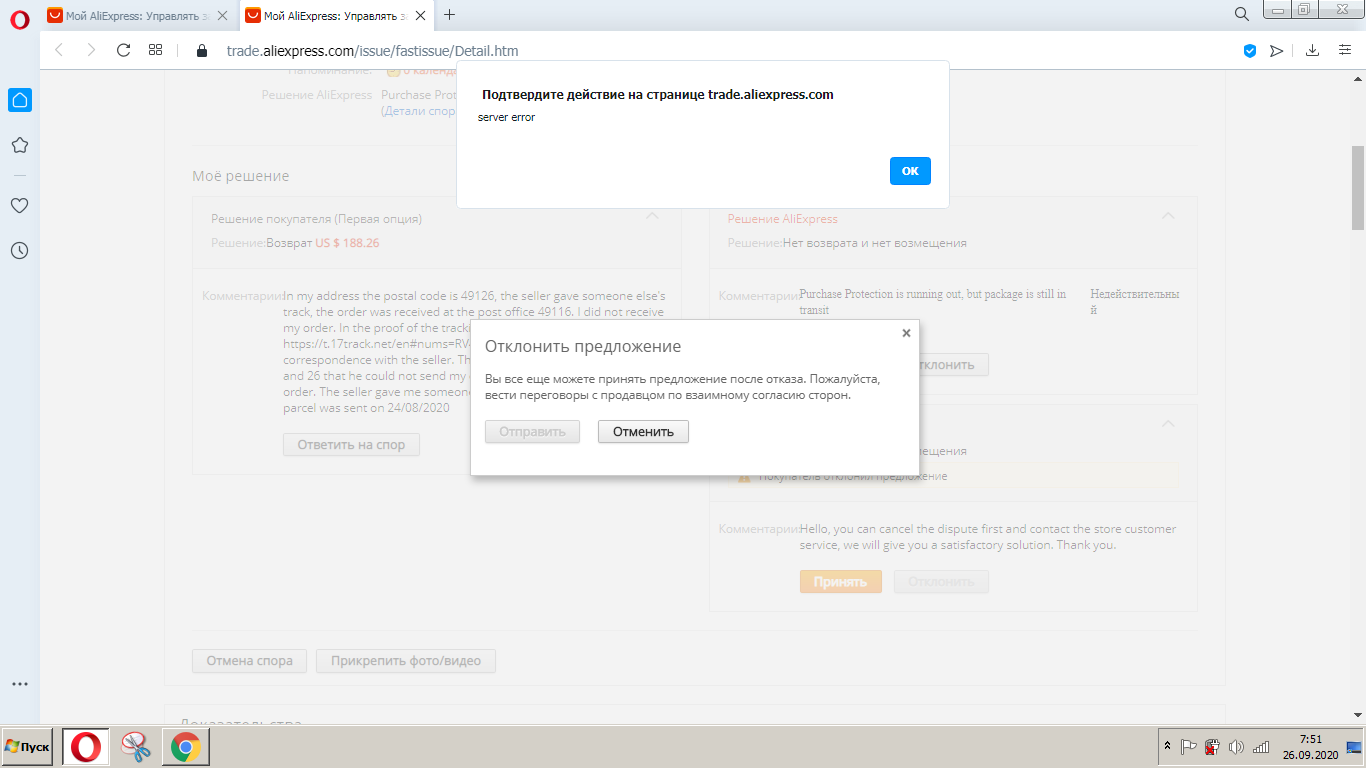Click the system tray volume speaker icon

click(x=1236, y=747)
